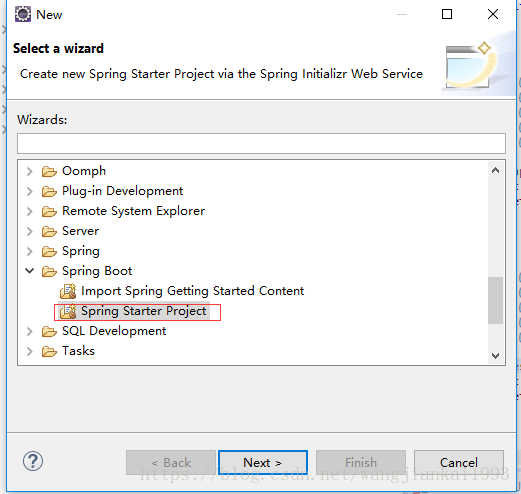The image size is (521, 494).
Task: Click the Spring Starter Project wizard icon
Action: pos(68,311)
